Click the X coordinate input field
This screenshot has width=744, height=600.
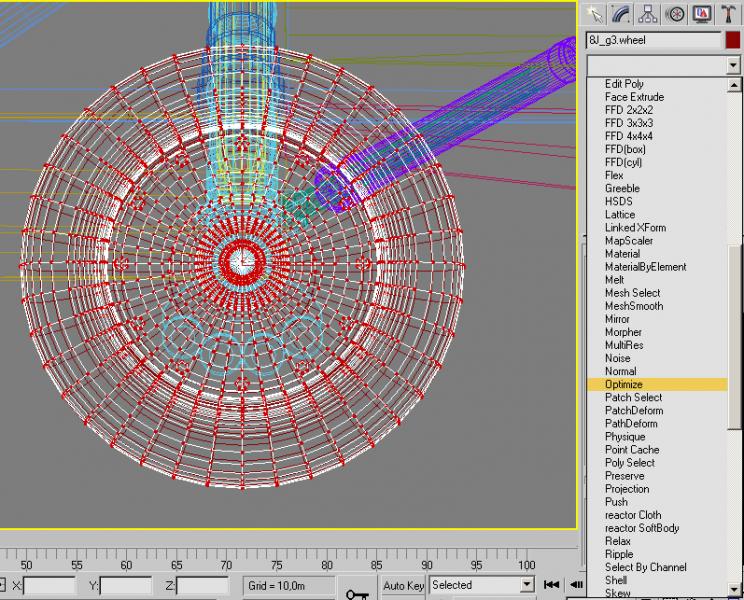point(49,586)
